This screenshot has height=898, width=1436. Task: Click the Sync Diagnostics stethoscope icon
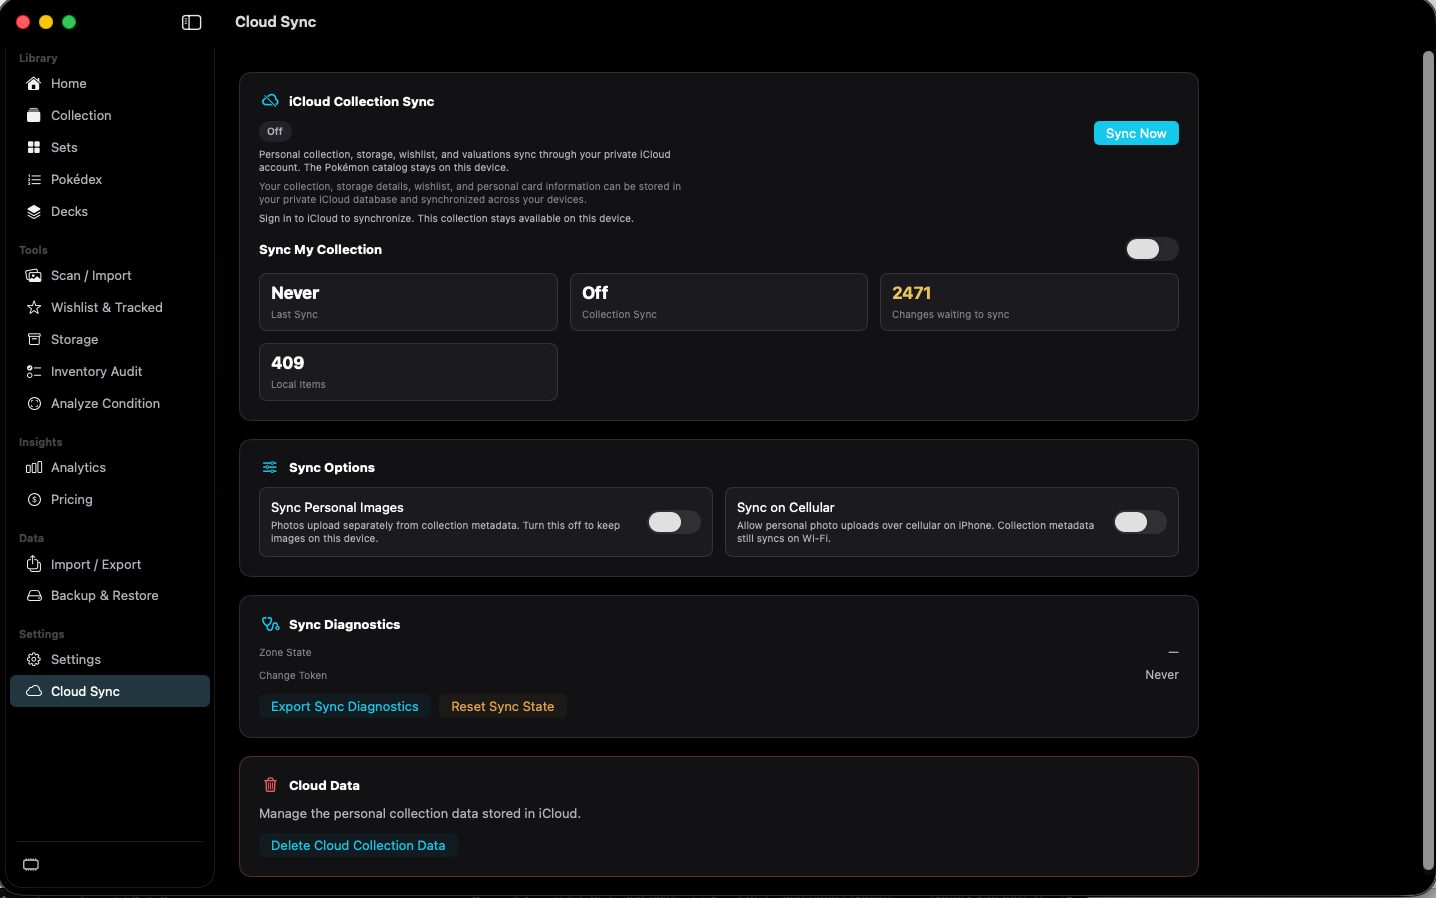click(x=270, y=624)
